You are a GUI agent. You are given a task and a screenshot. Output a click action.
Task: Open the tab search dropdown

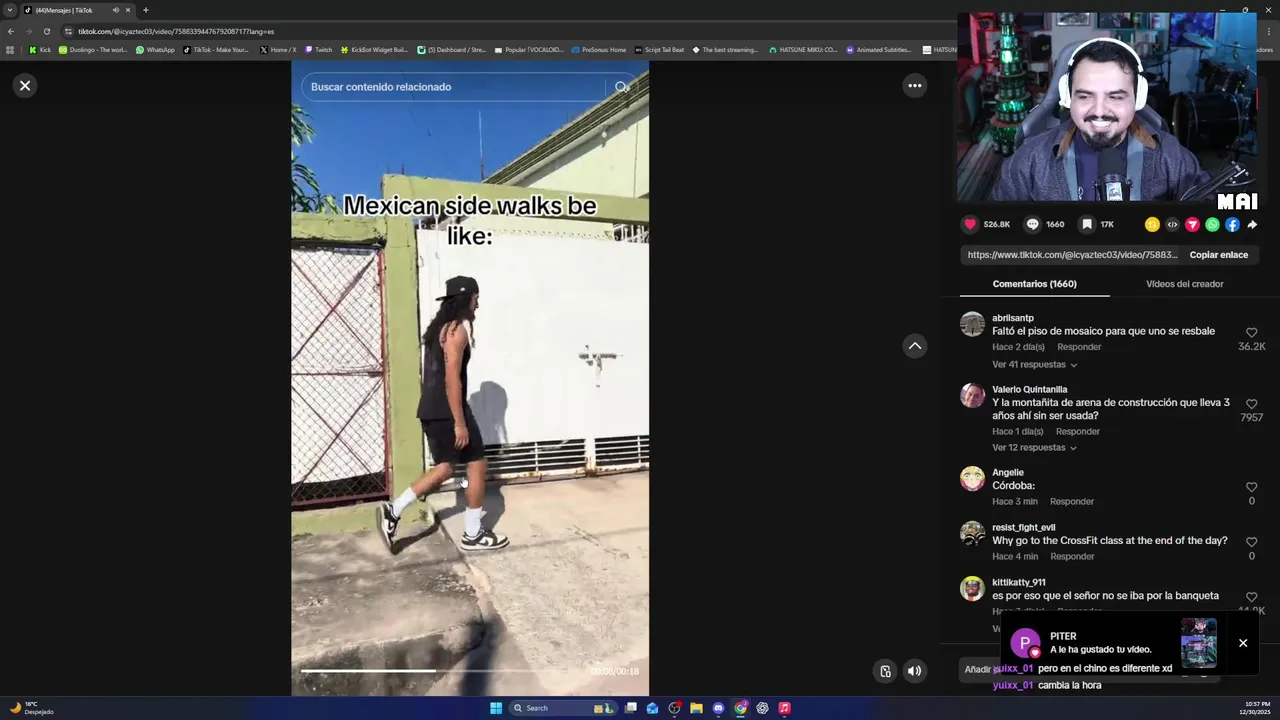coord(10,10)
